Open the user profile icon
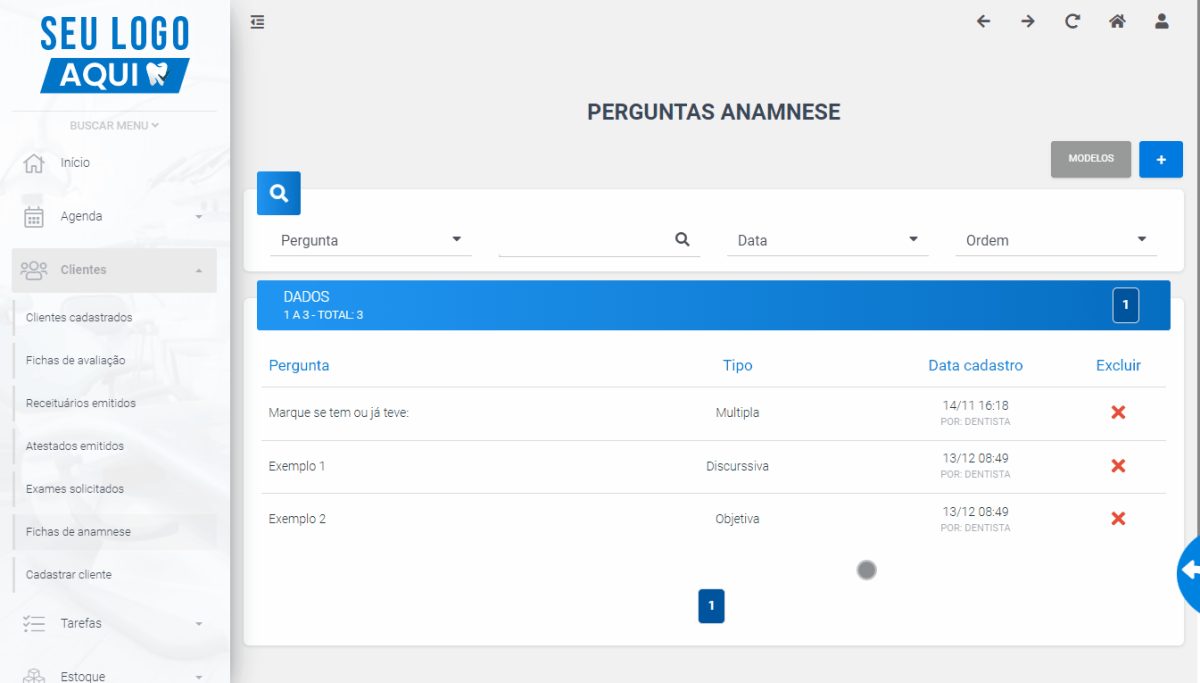 1161,21
